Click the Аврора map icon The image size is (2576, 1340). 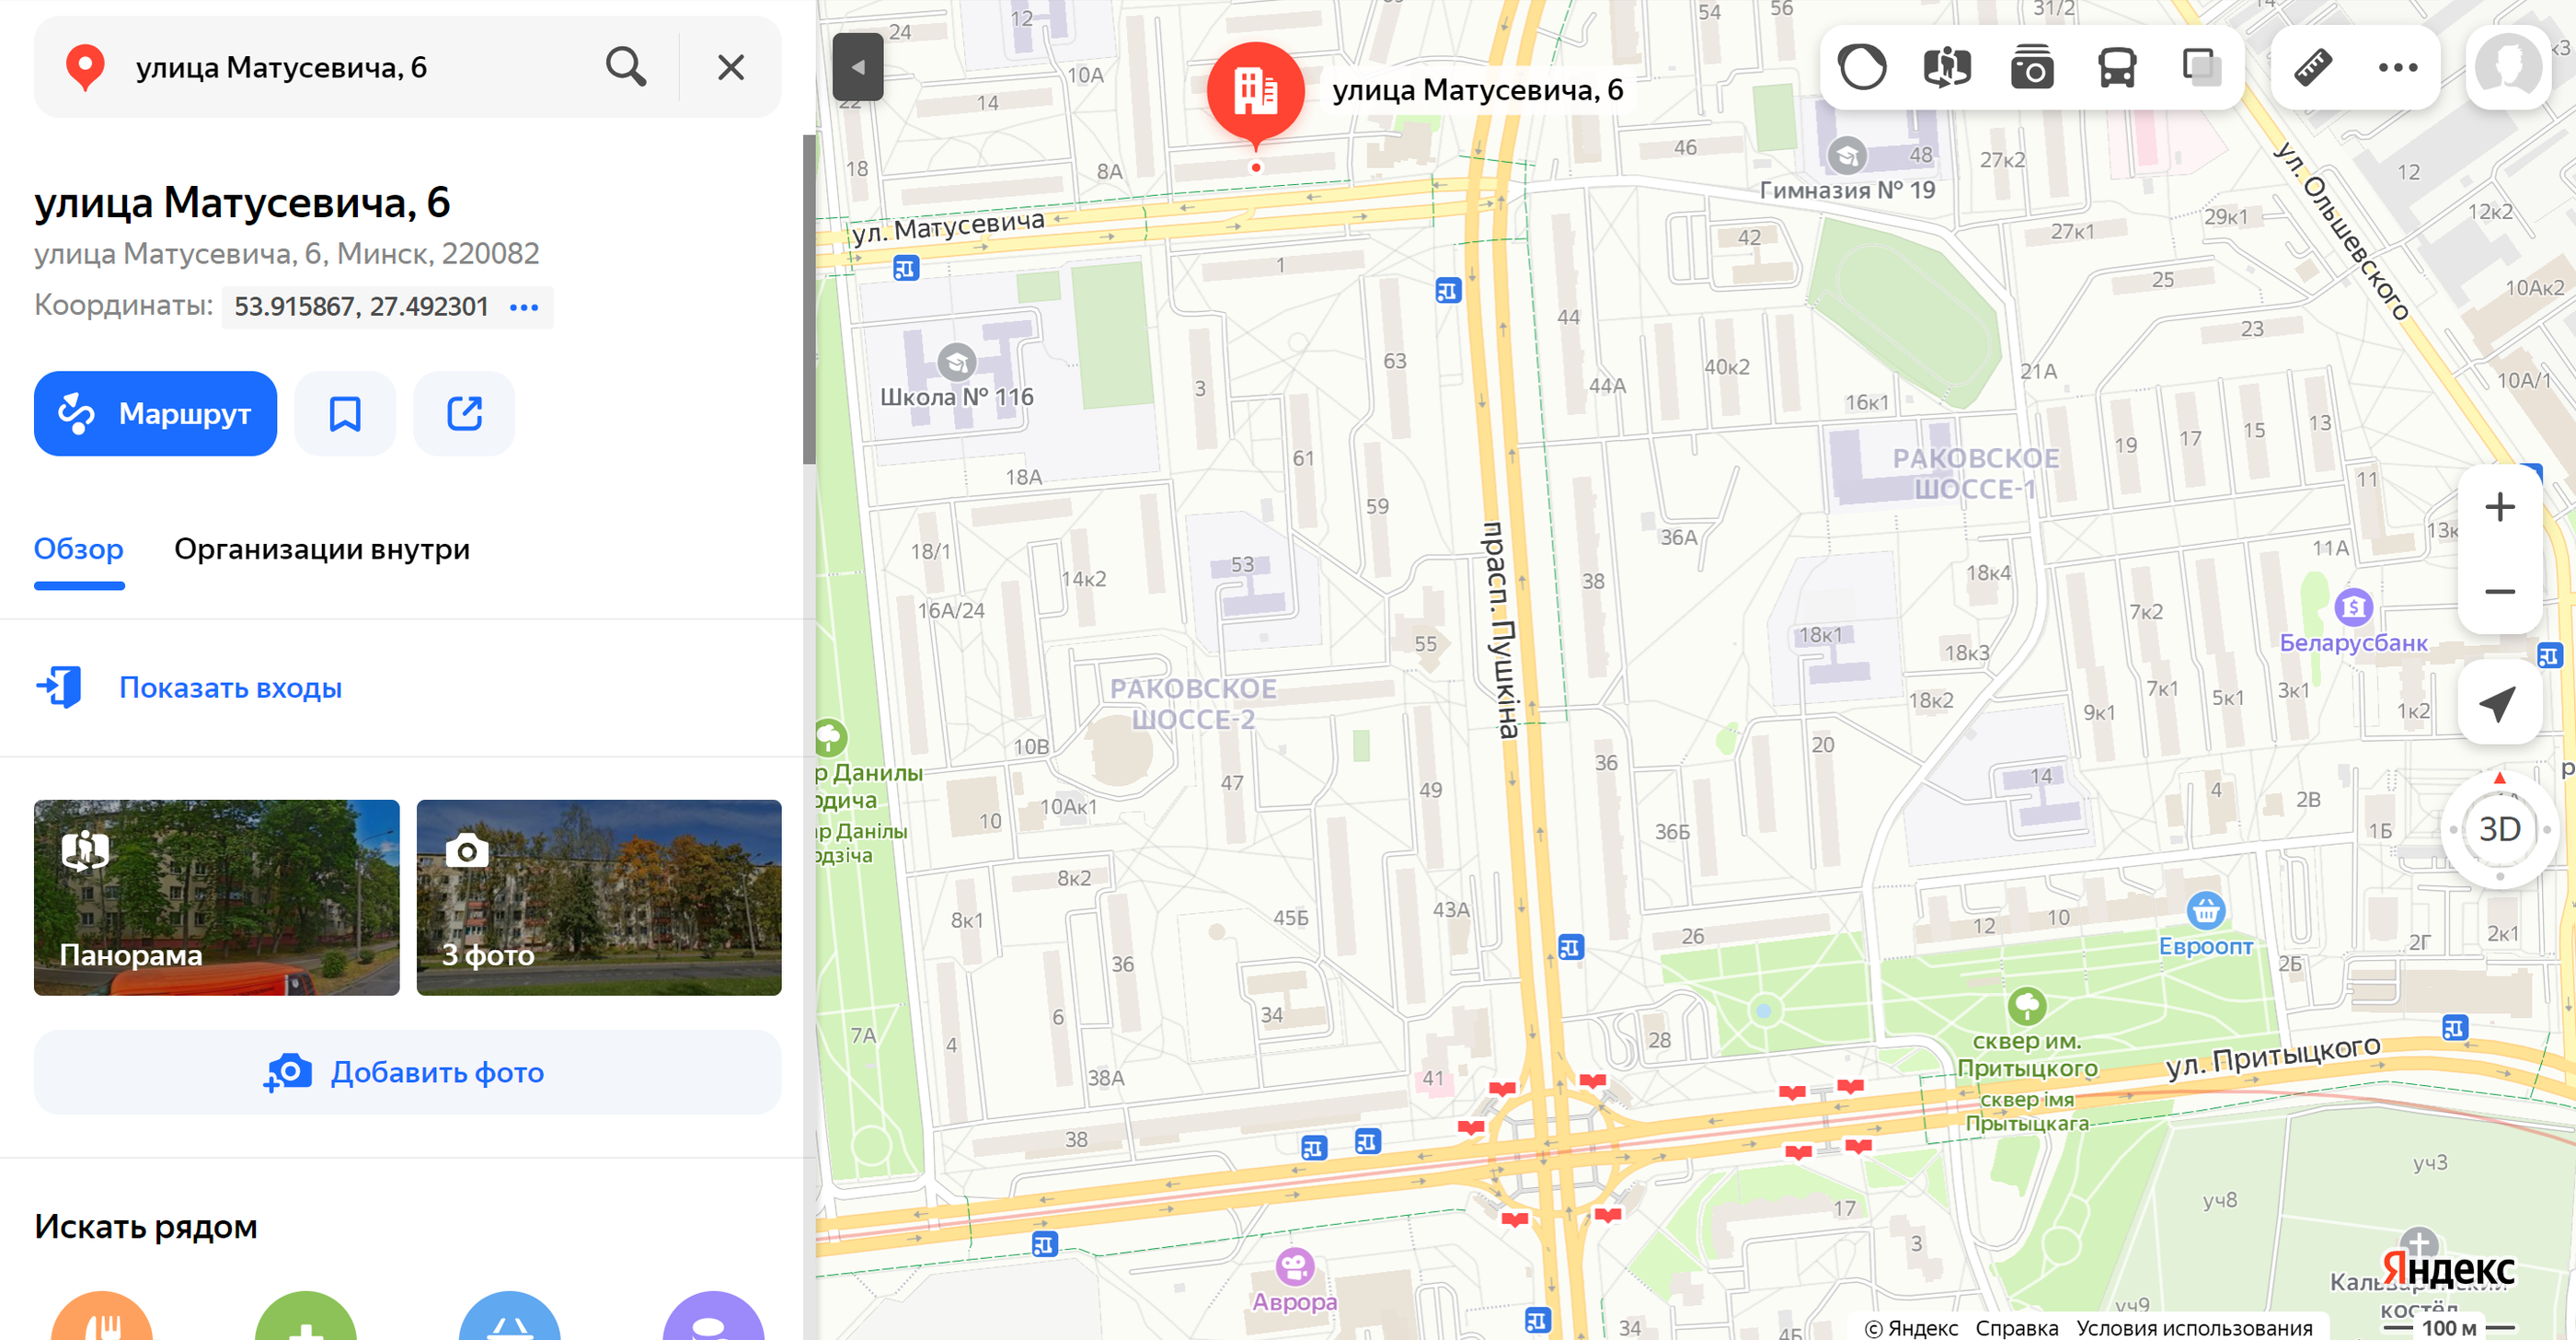point(1295,1266)
